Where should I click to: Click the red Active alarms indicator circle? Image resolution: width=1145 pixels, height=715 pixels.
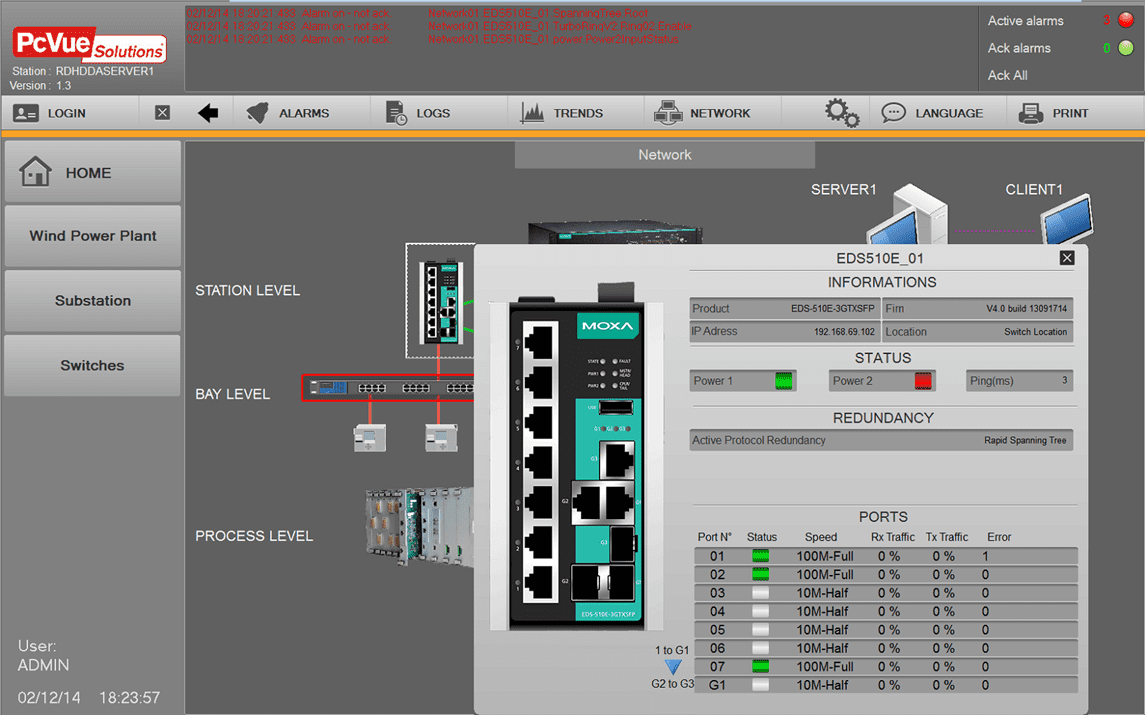[1125, 20]
